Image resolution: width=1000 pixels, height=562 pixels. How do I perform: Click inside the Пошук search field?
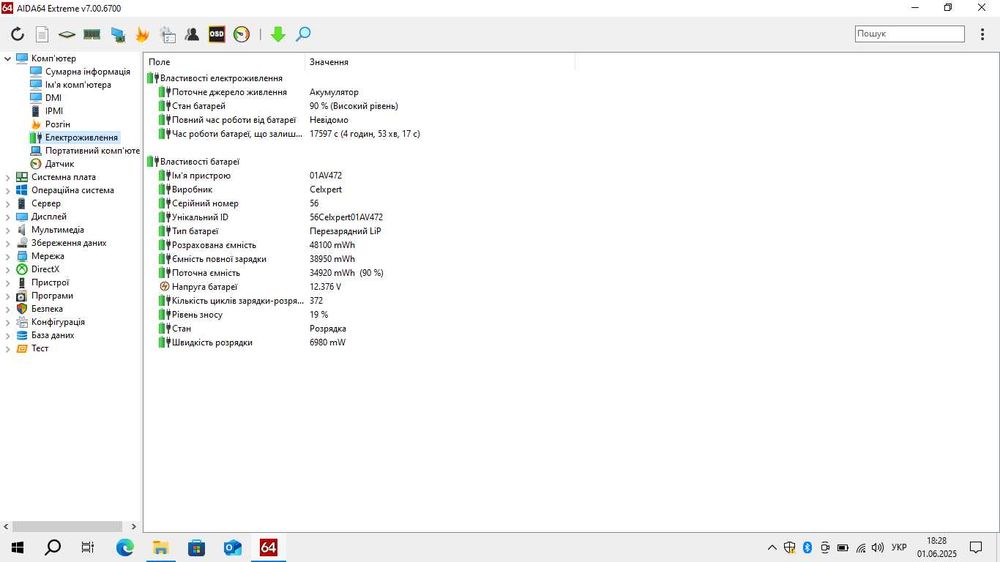(909, 34)
